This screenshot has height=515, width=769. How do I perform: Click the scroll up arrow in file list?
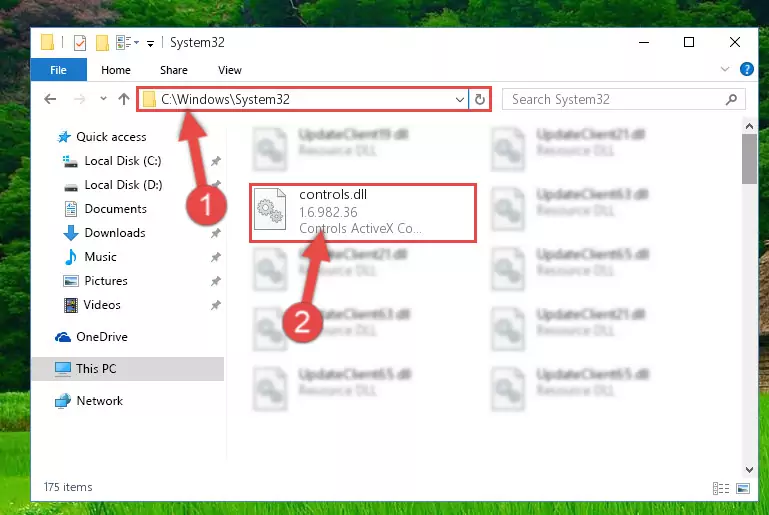pyautogui.click(x=749, y=126)
